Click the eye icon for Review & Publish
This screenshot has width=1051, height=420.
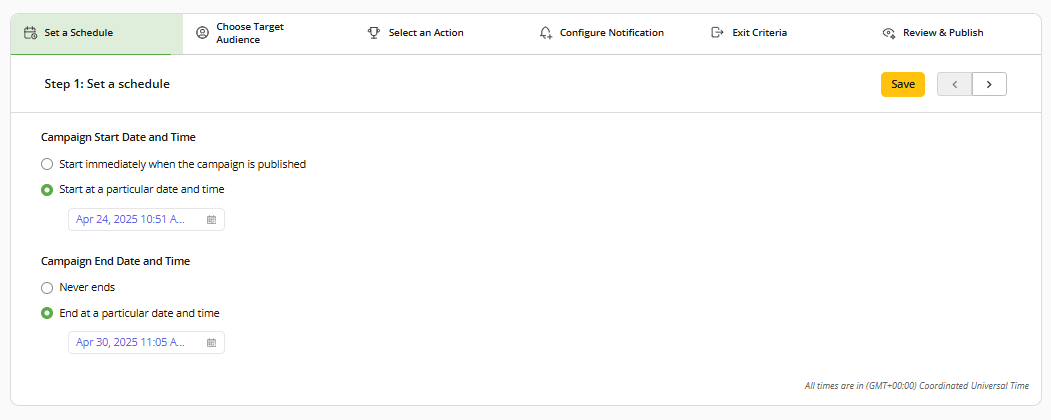889,33
